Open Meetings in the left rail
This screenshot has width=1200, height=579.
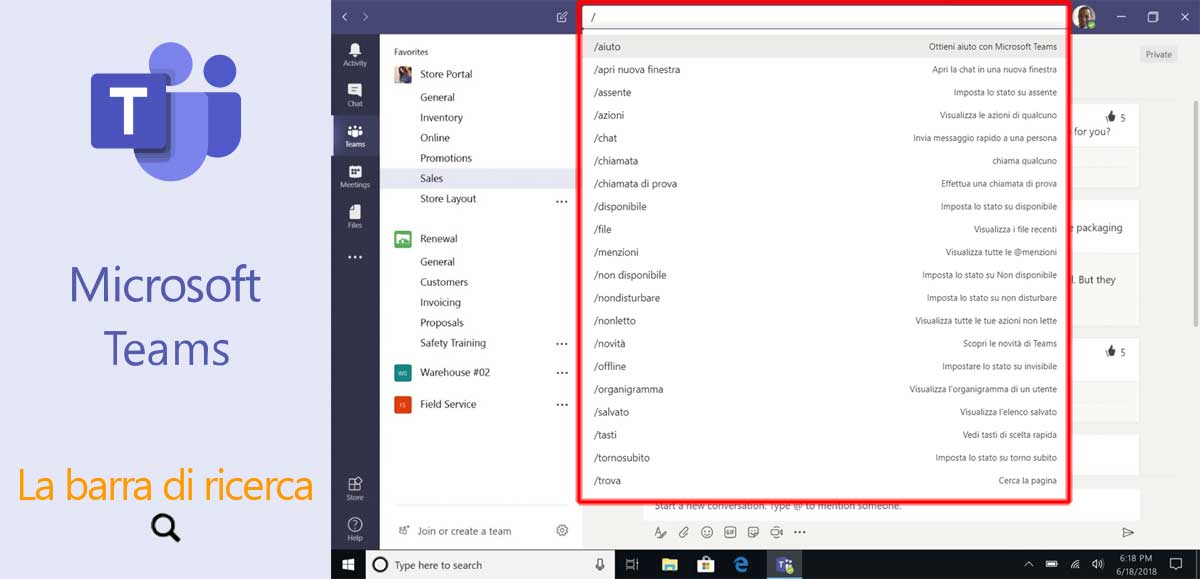click(355, 177)
